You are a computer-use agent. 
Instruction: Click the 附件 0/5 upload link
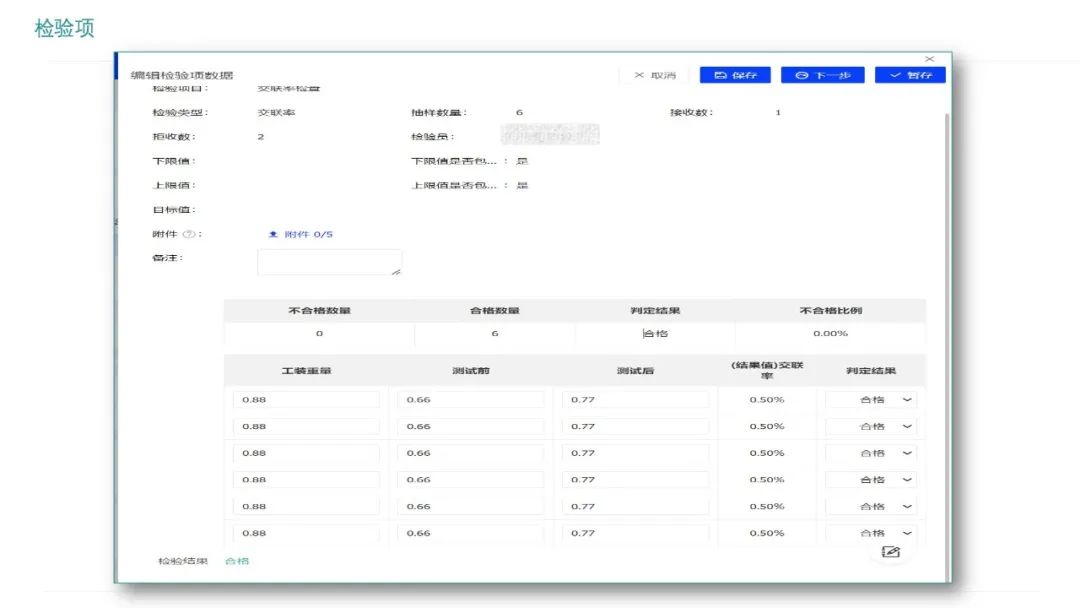pyautogui.click(x=300, y=234)
